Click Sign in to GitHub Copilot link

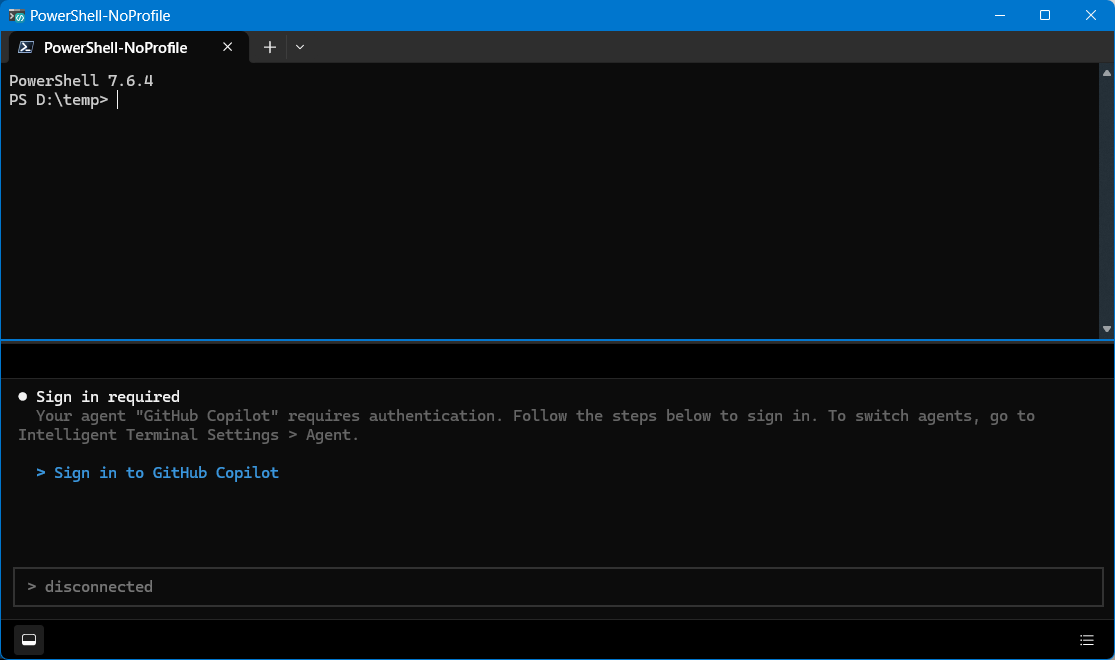click(166, 473)
